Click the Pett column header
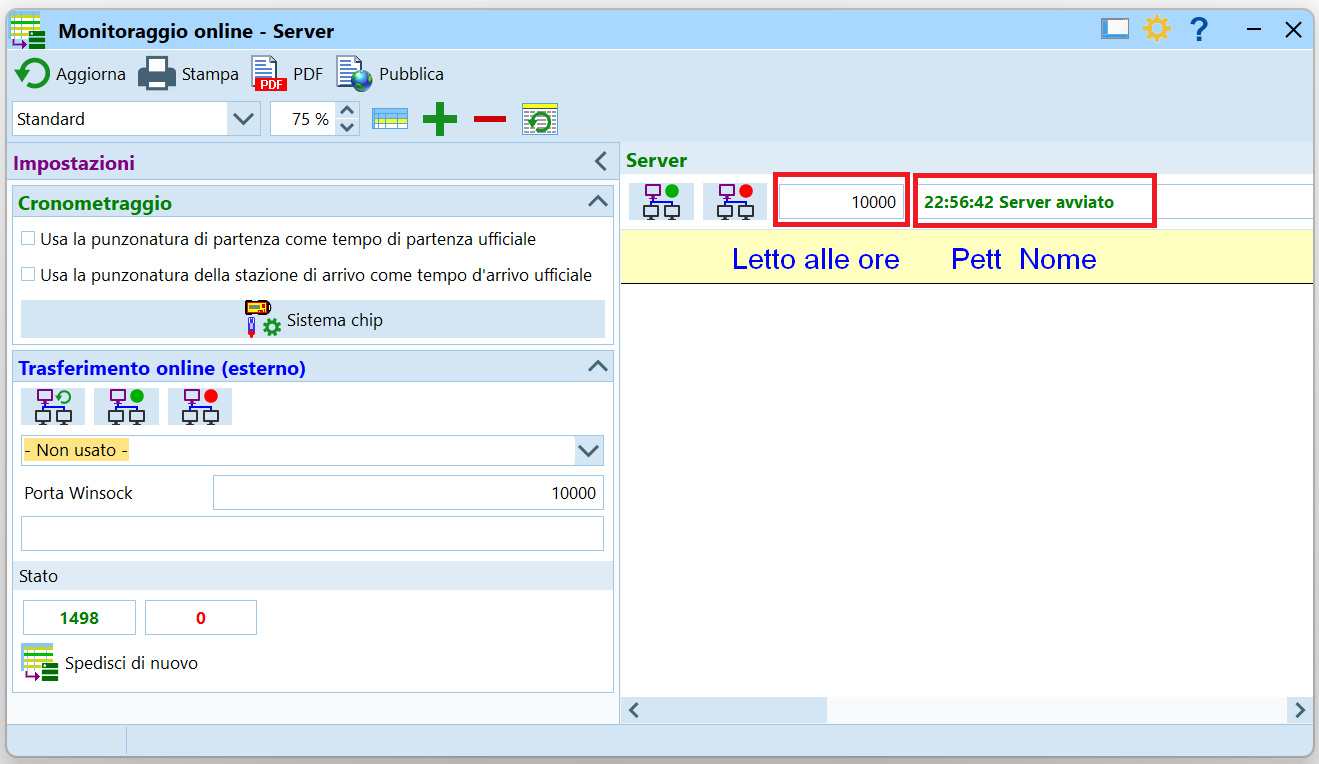 [977, 259]
